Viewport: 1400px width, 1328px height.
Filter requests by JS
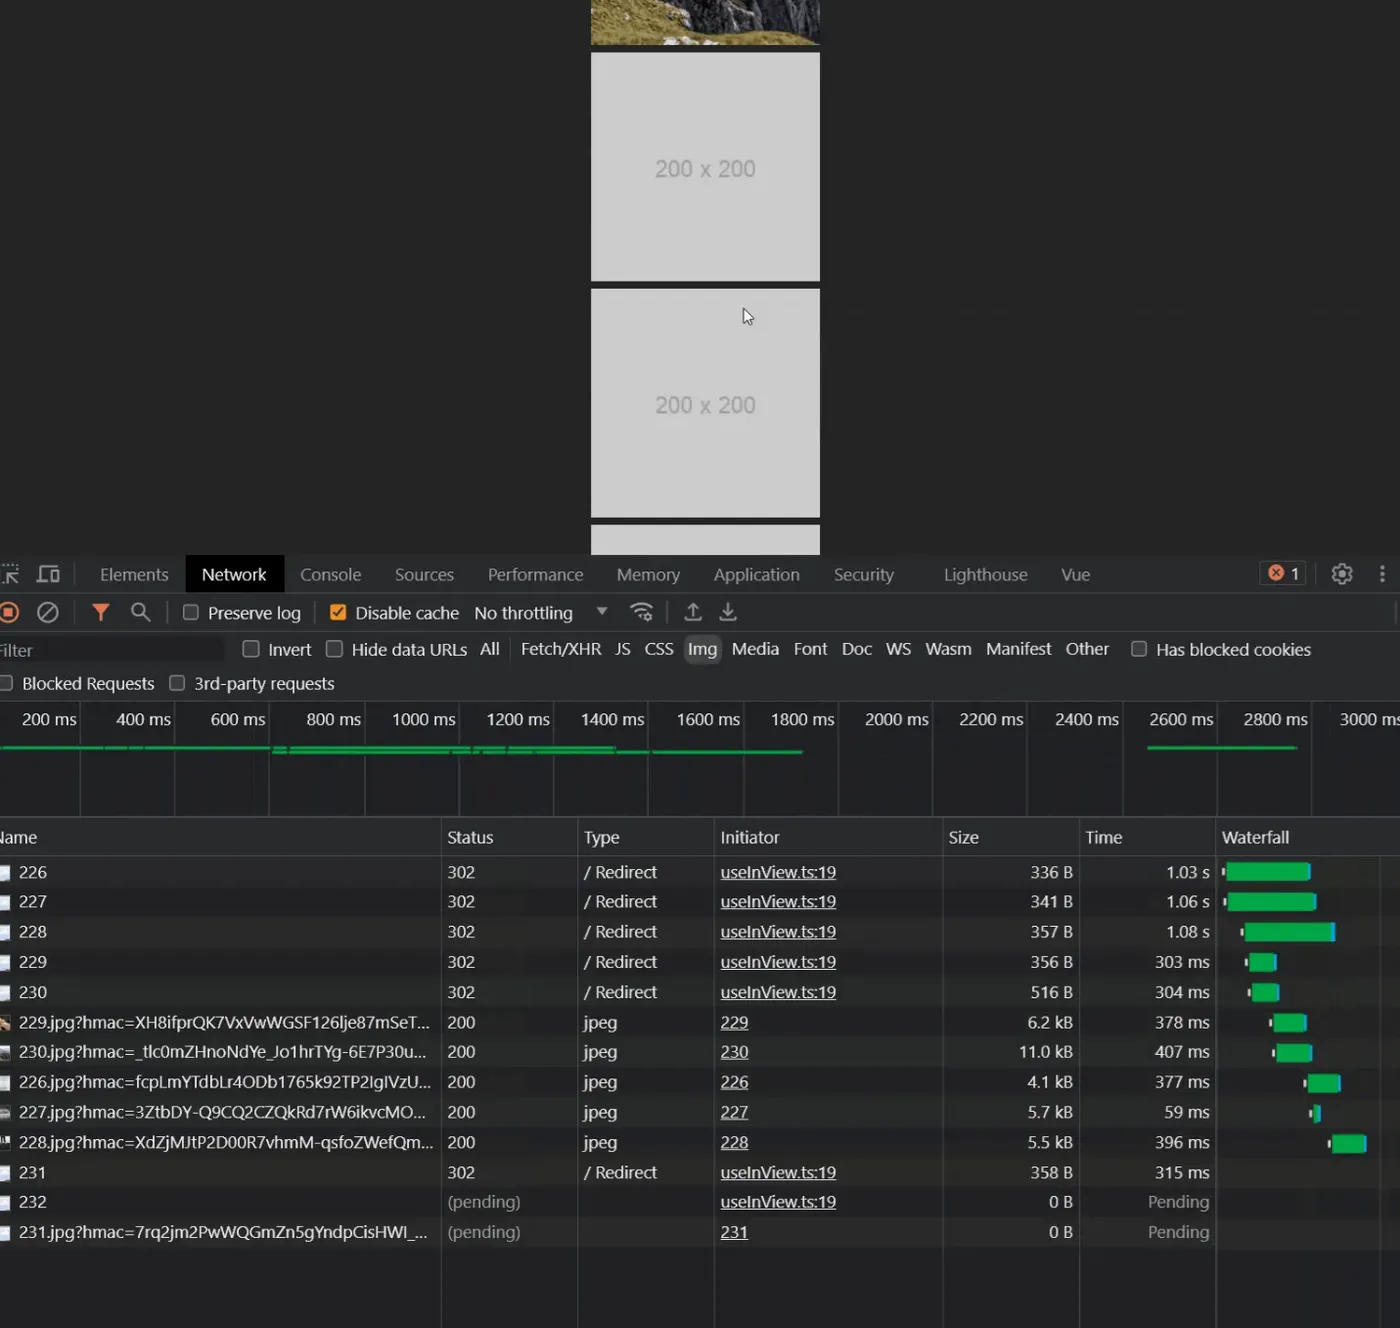tap(623, 649)
